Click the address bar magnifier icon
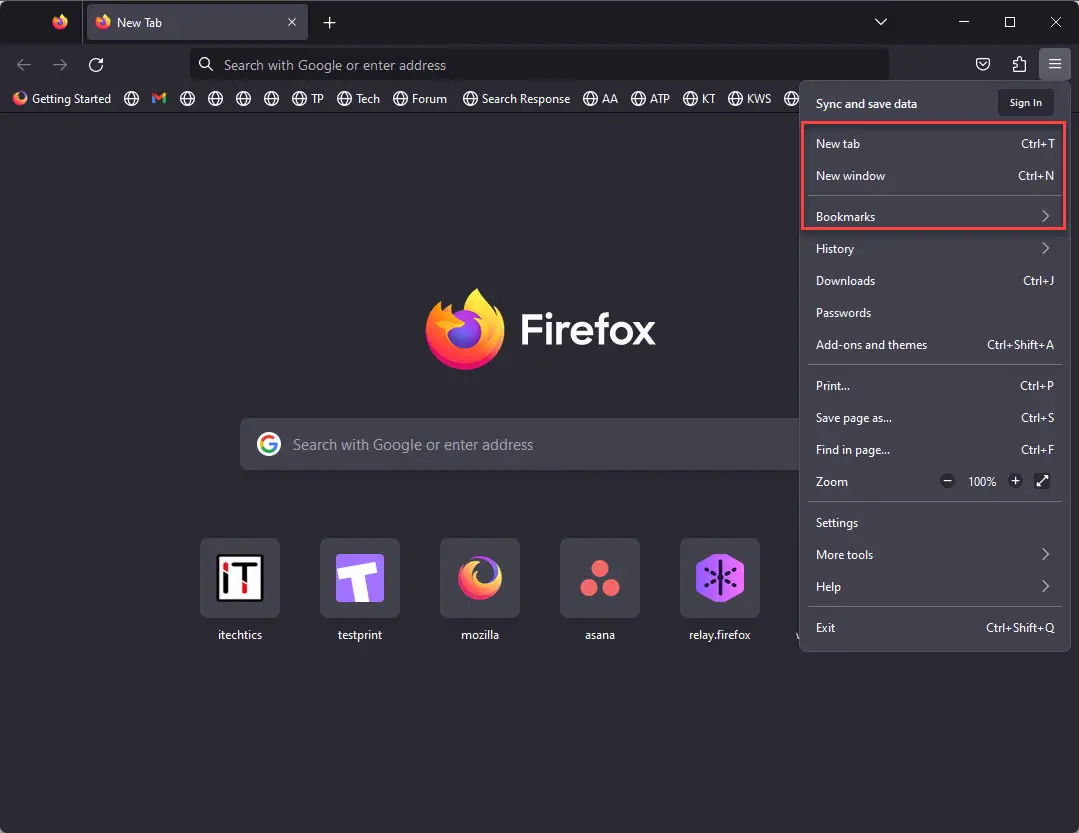 pyautogui.click(x=205, y=64)
